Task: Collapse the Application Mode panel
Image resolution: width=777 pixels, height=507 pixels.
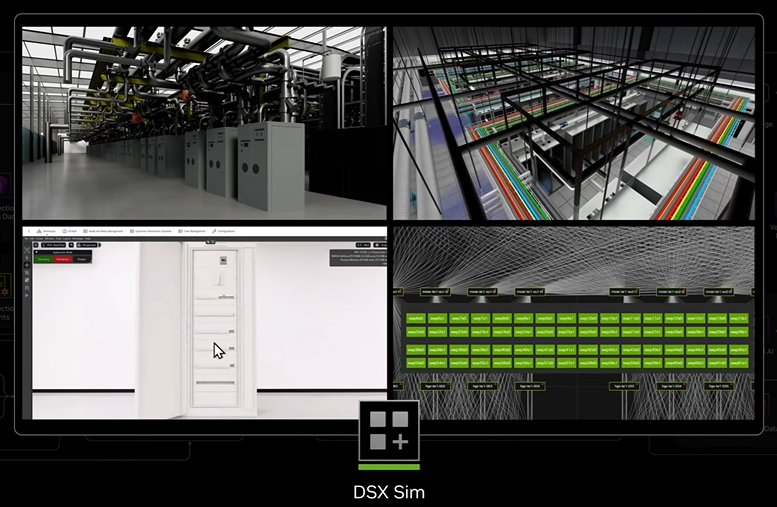Action: click(x=38, y=251)
